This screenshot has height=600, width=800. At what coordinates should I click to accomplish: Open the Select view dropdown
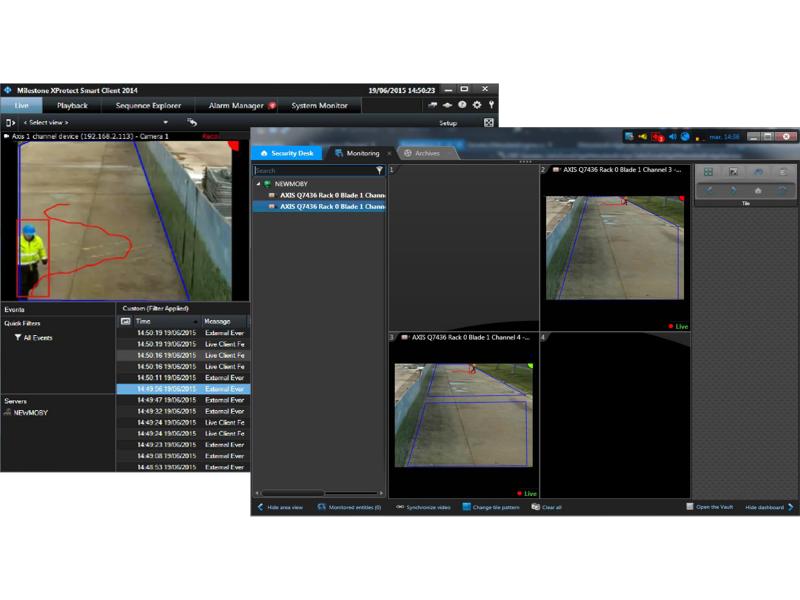click(x=96, y=122)
